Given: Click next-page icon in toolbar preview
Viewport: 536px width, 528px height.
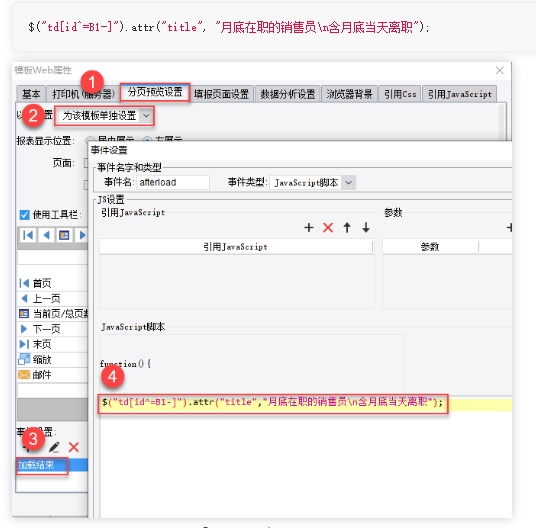Looking at the screenshot, I should (82, 235).
